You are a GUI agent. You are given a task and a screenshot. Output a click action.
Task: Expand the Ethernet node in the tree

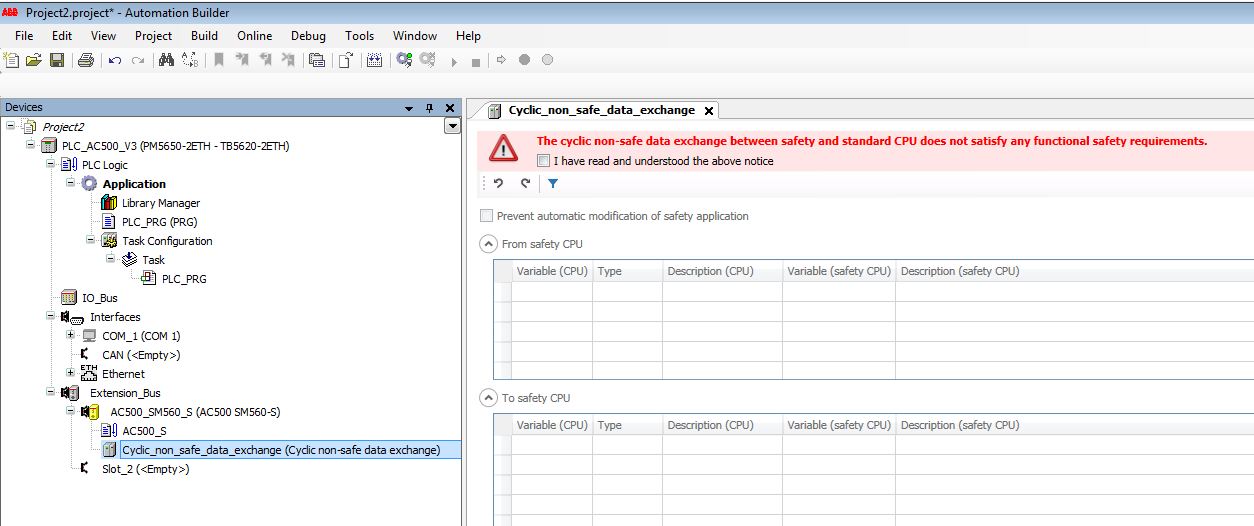71,374
